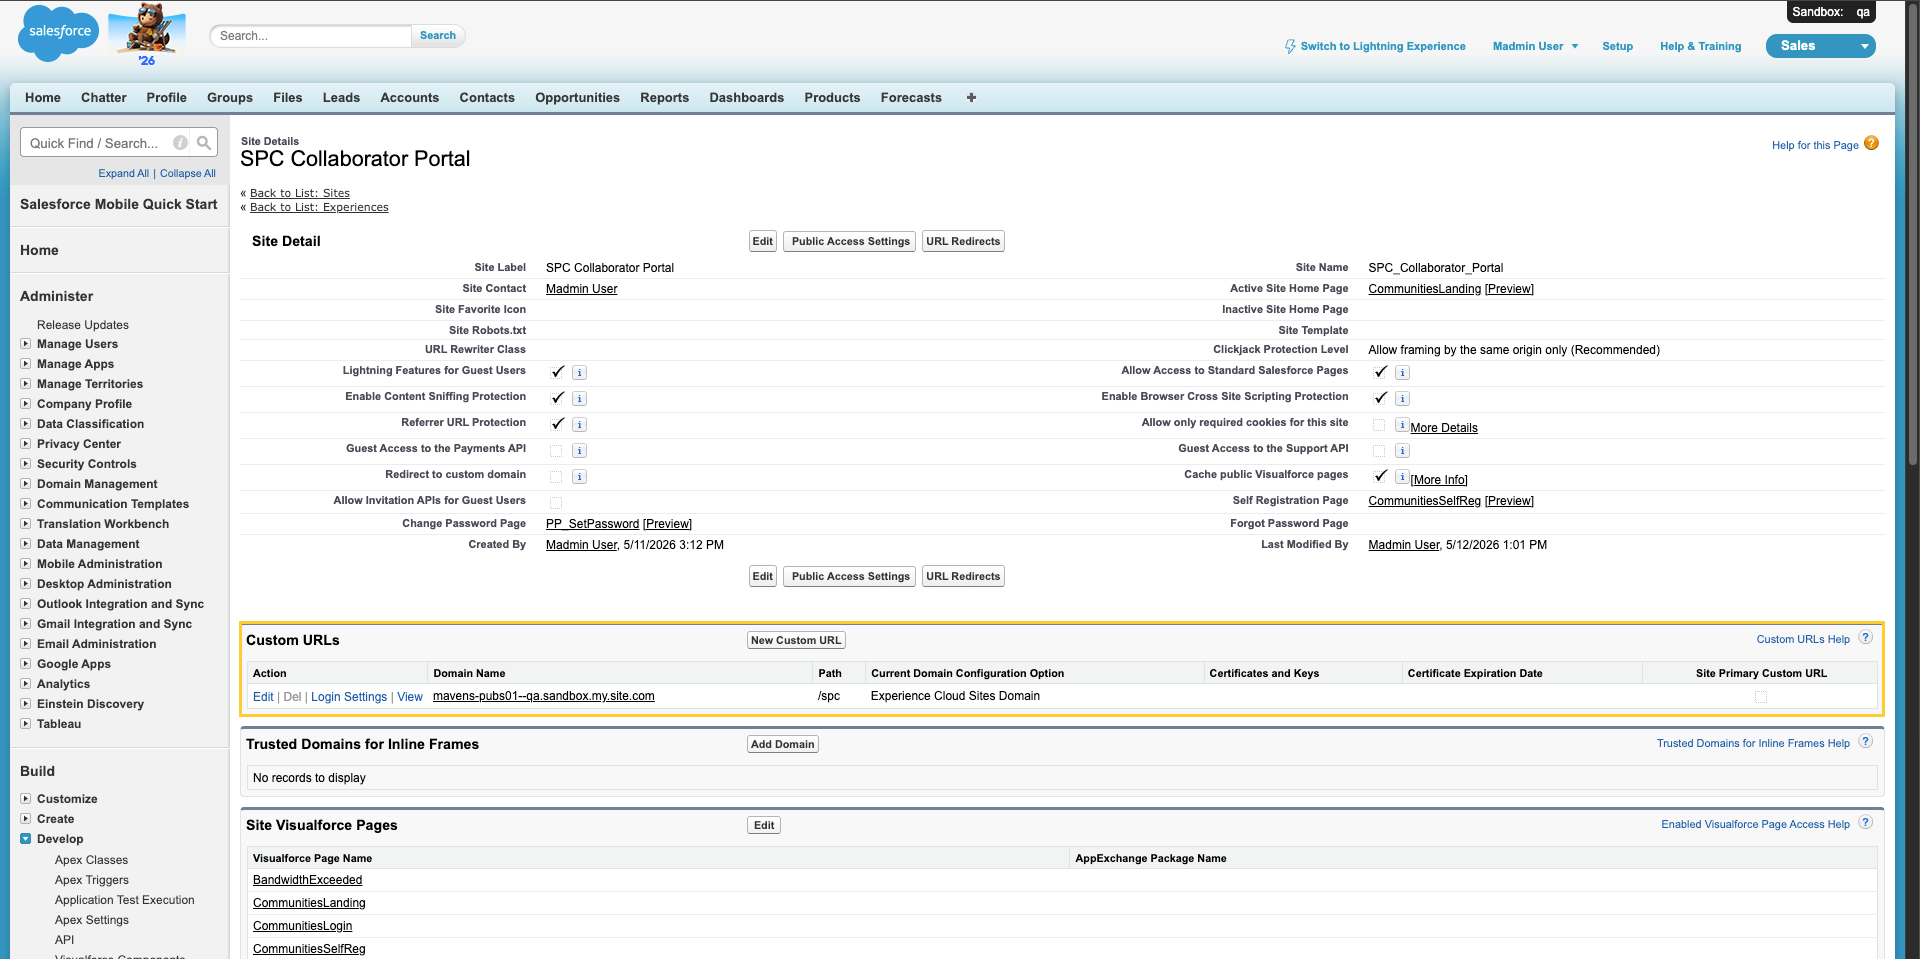Open info icon for Allow only required cookies
Viewport: 1920px width, 959px height.
coord(1402,425)
